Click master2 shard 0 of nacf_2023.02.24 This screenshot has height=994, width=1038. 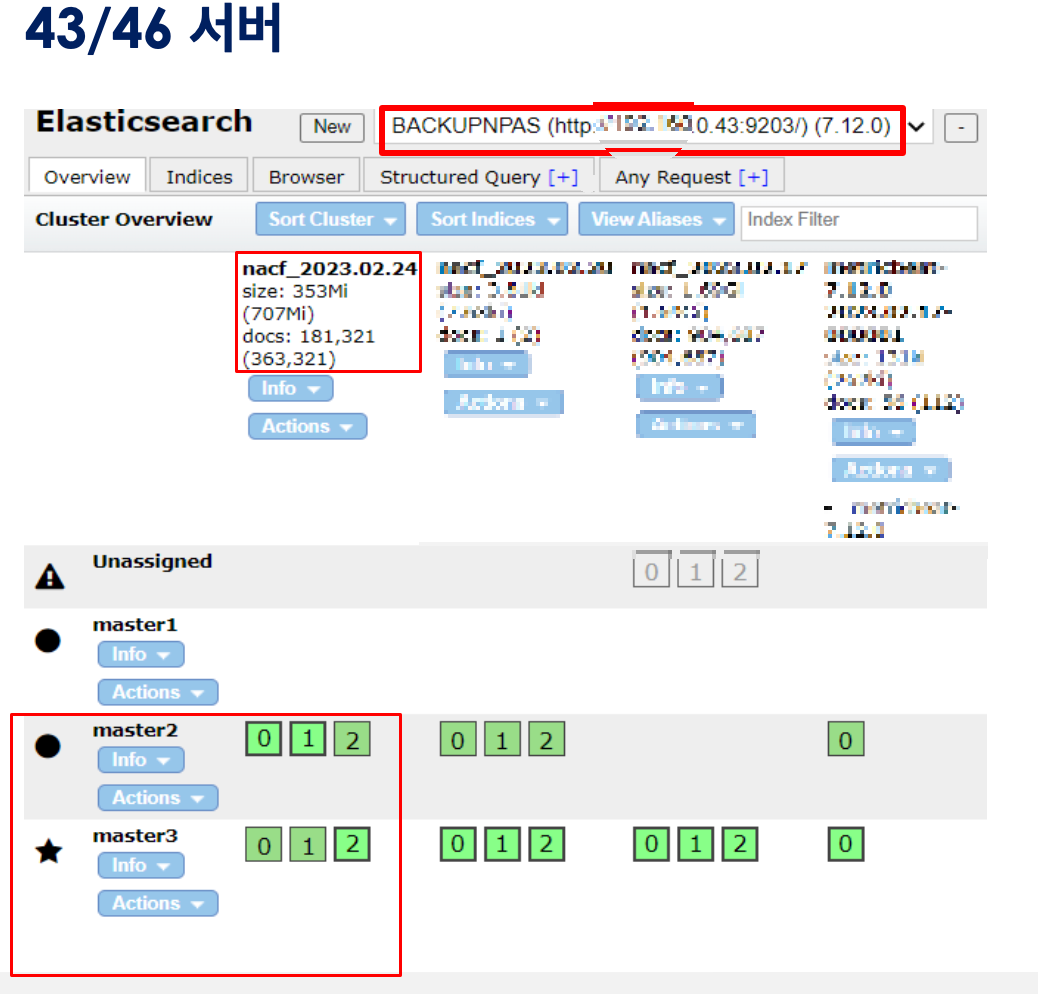(x=263, y=739)
